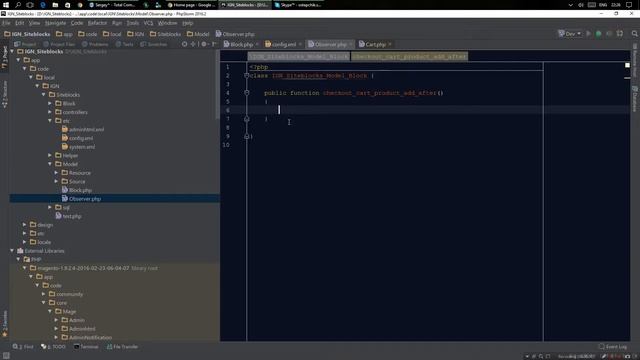Screen dimensions: 640x360
Task: Open the Code menu
Action: tap(77, 23)
